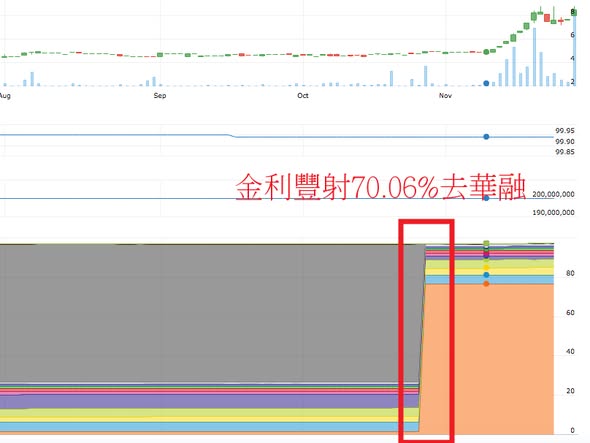Click the orange marker in the stacked area chart
Image resolution: width=590 pixels, height=443 pixels.
[x=486, y=283]
